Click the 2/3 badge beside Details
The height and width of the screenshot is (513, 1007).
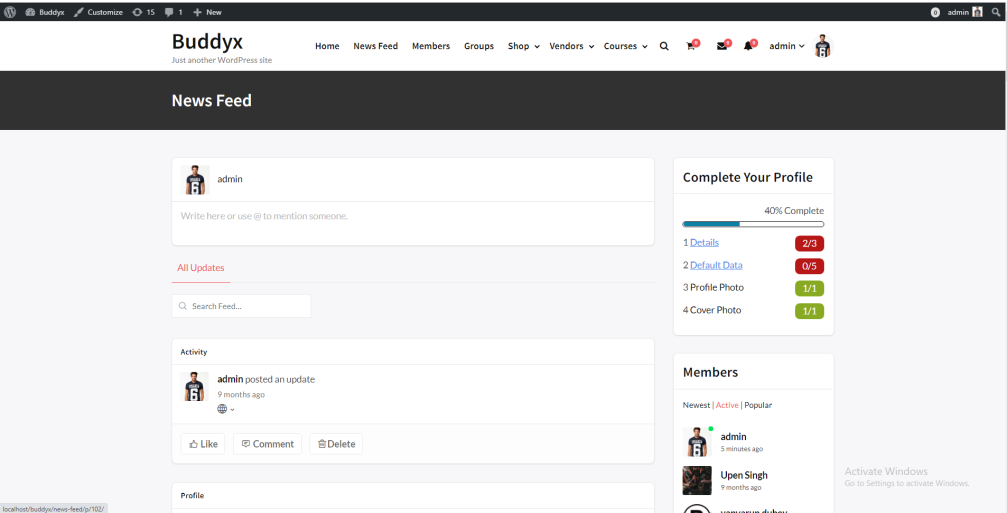point(809,243)
